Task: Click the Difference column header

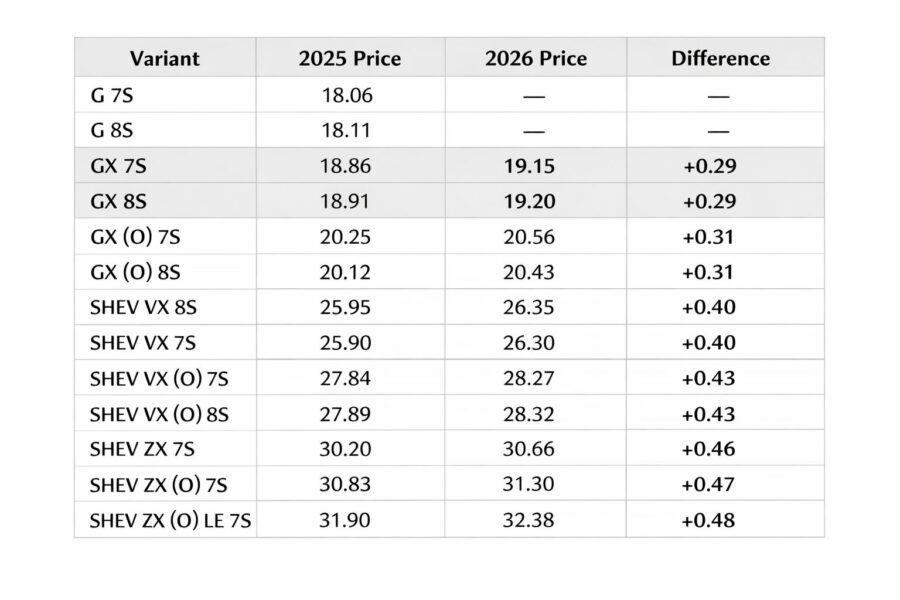Action: click(720, 58)
